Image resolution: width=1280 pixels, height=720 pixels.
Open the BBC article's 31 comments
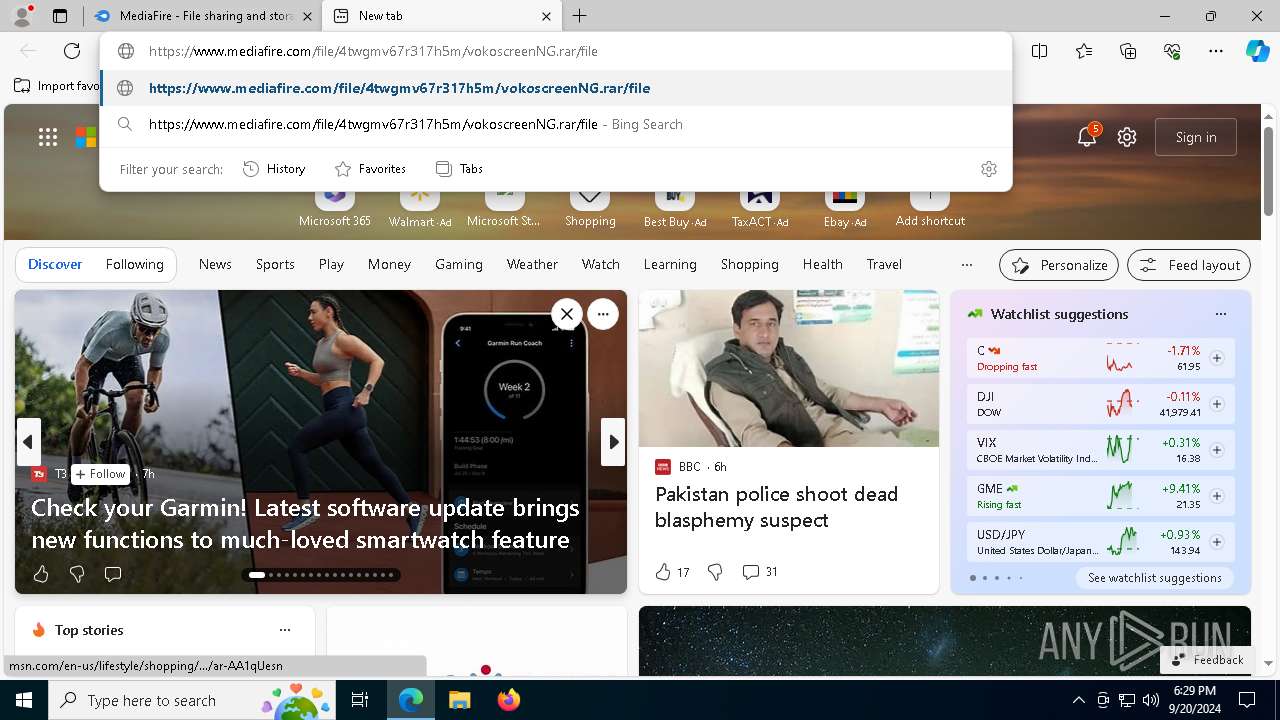760,572
